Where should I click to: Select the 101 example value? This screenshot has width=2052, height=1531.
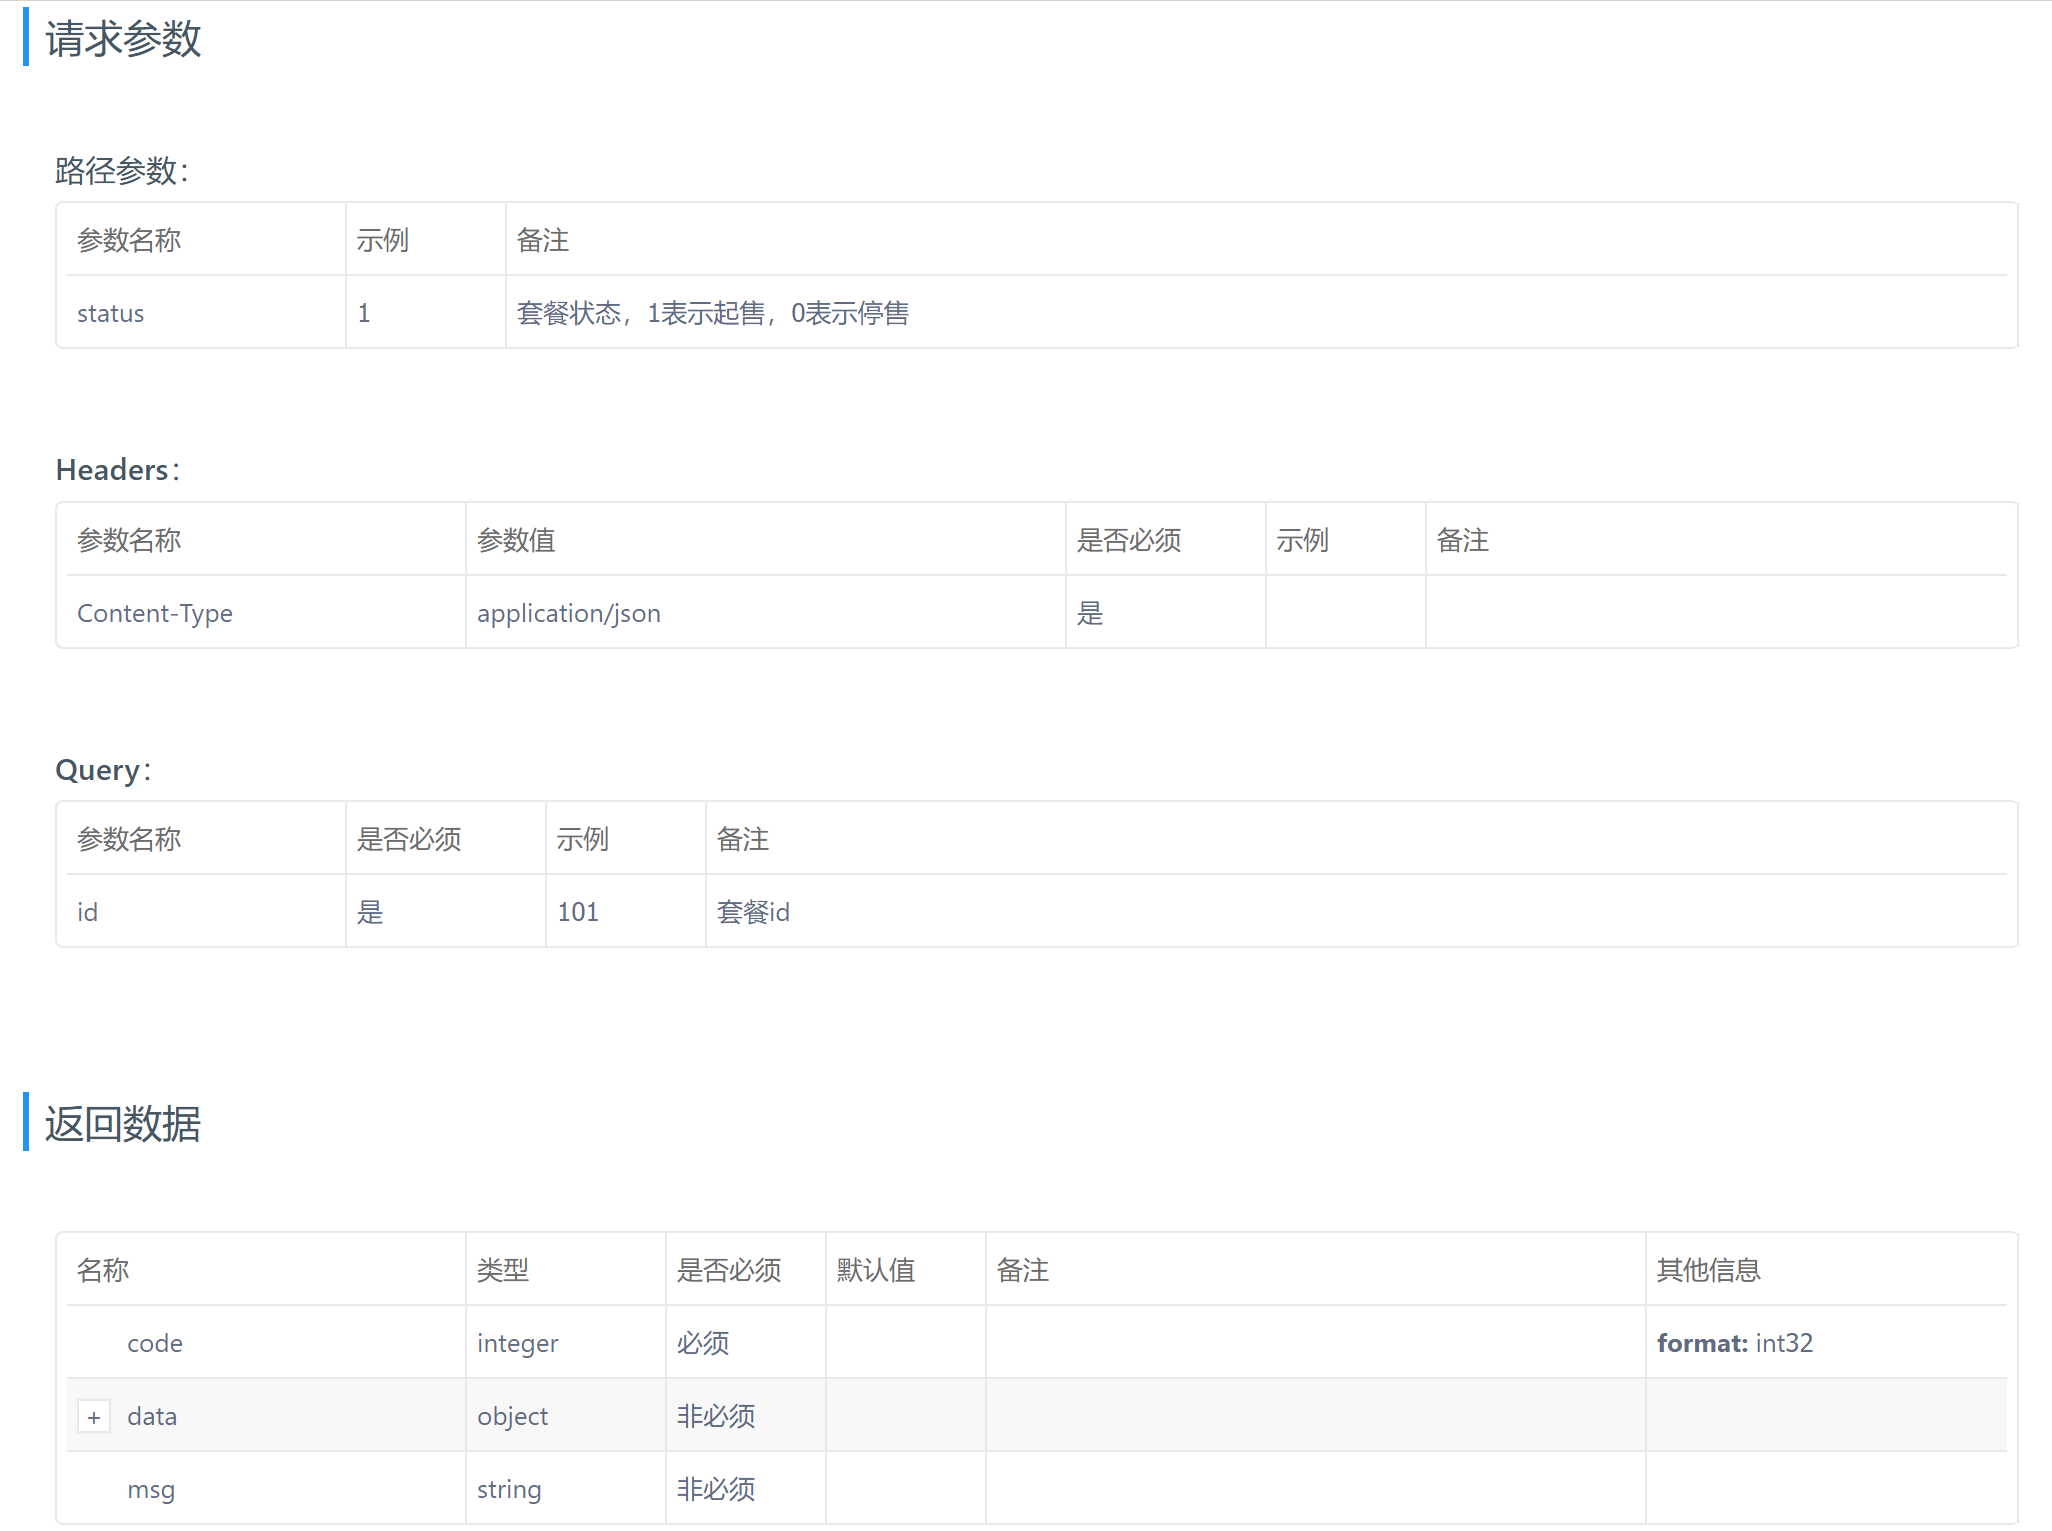point(578,912)
